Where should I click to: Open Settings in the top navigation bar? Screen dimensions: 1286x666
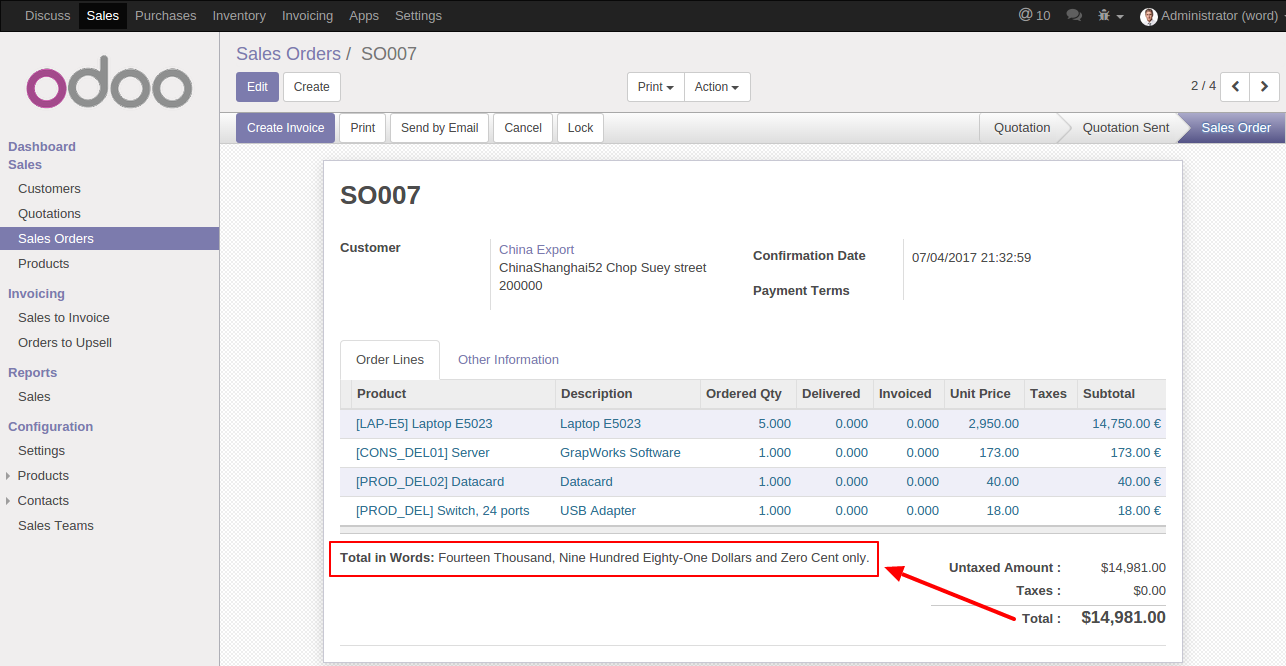tap(418, 16)
